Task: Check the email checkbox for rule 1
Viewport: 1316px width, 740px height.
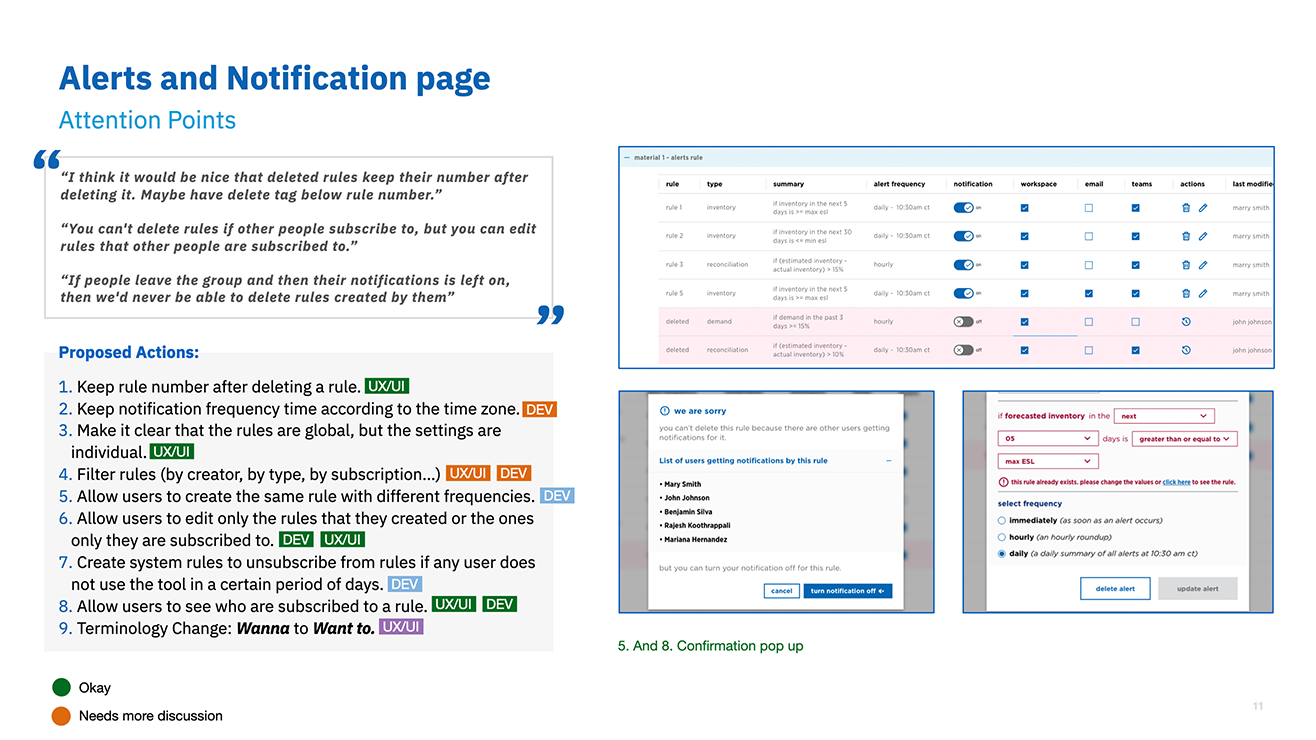Action: (x=1089, y=208)
